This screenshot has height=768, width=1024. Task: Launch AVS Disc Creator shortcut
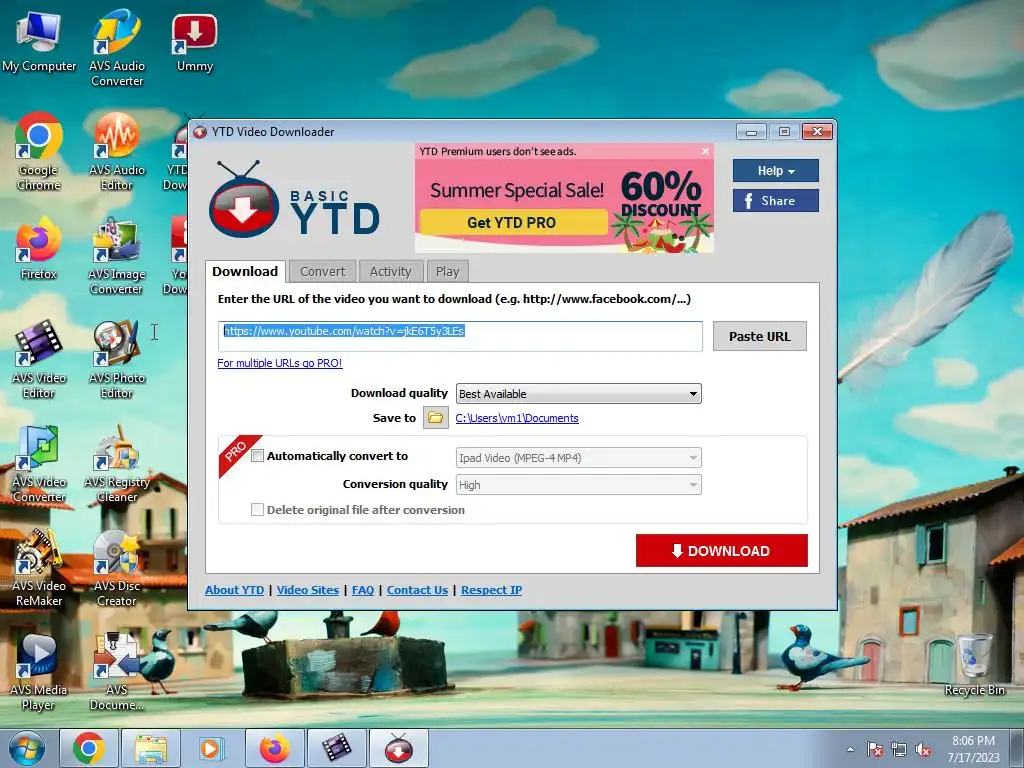click(117, 568)
